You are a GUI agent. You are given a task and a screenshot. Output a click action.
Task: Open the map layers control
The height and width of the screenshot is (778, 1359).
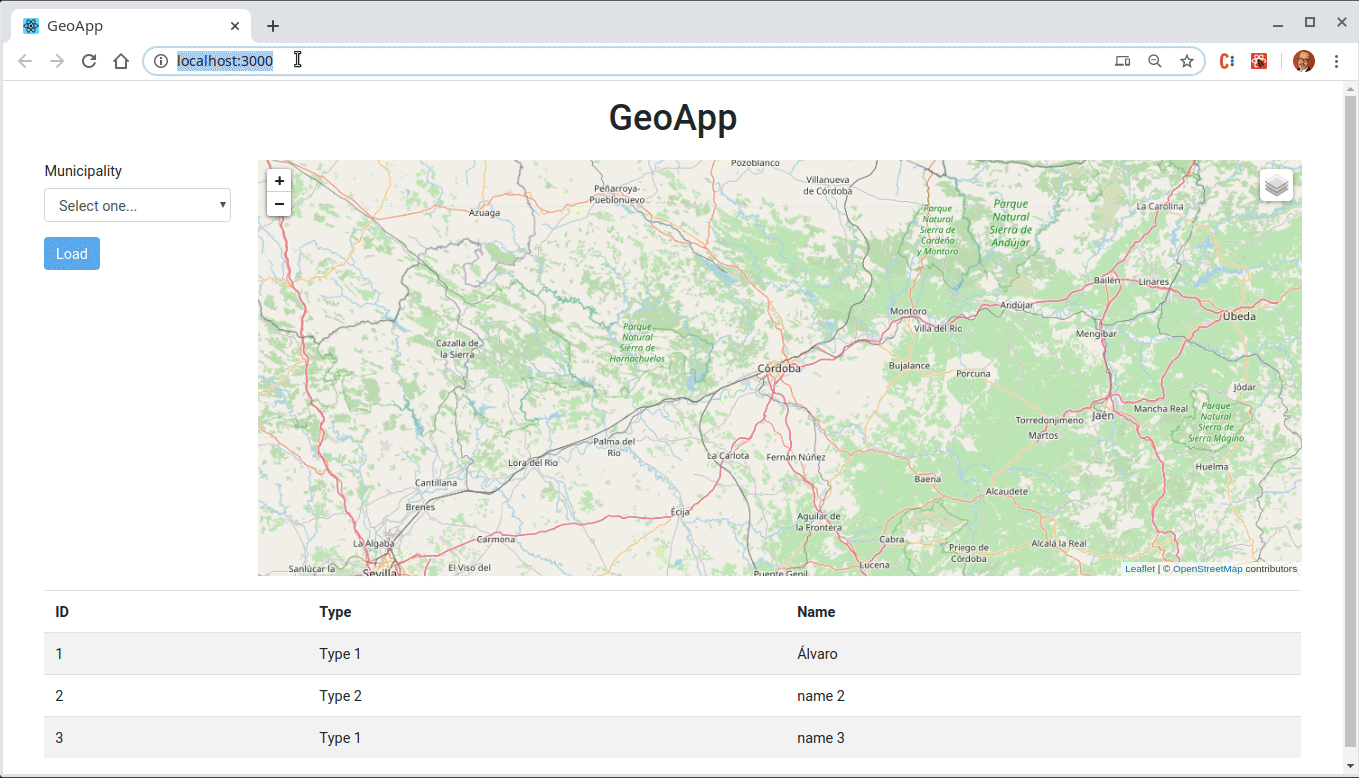[x=1276, y=185]
